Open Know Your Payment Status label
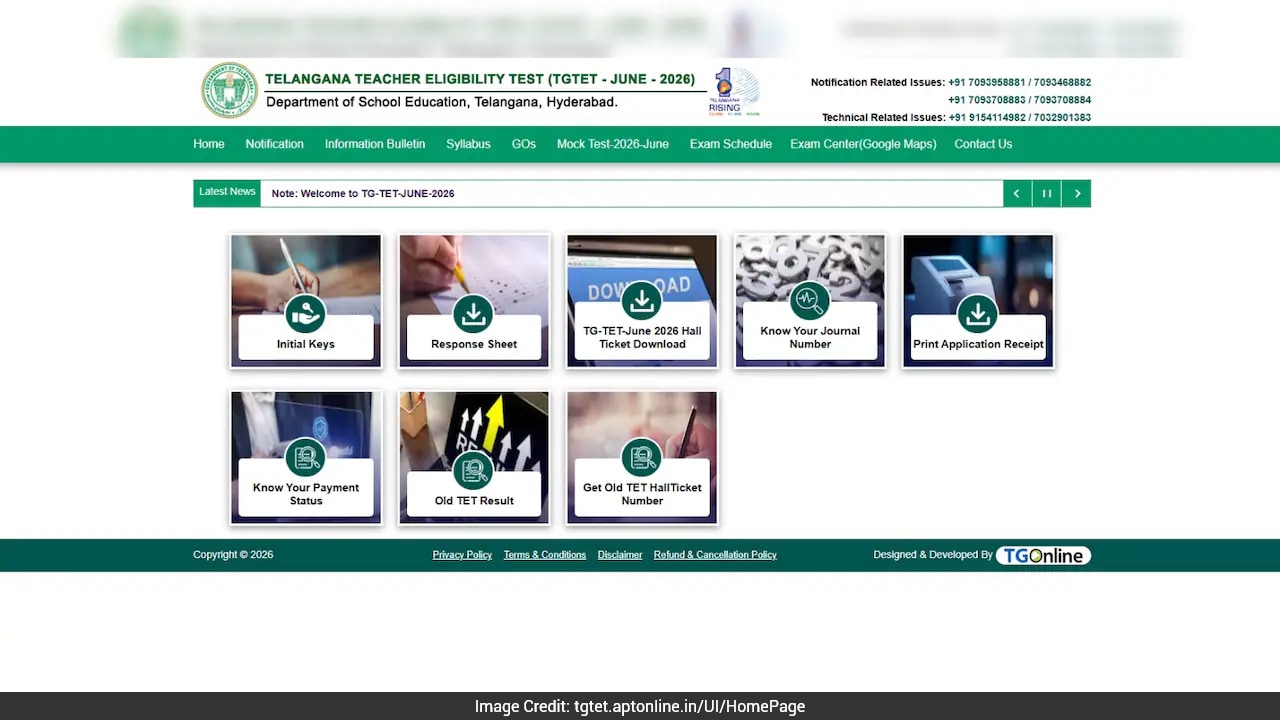Image resolution: width=1280 pixels, height=720 pixels. click(x=306, y=494)
